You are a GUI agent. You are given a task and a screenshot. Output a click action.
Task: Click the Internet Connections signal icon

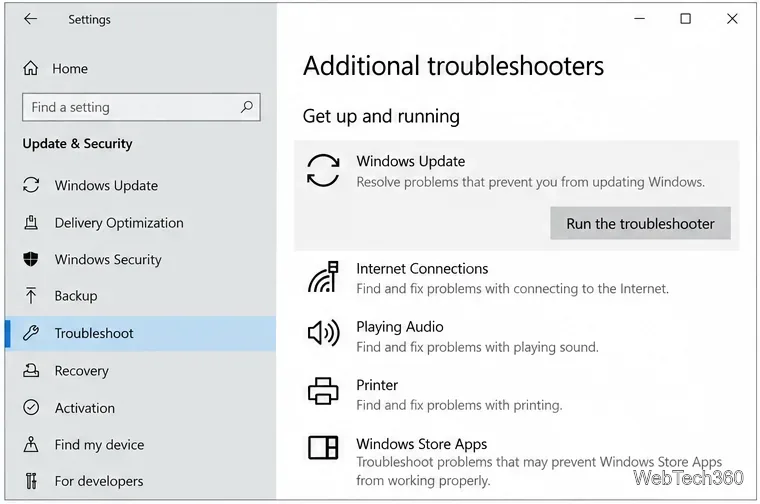point(323,277)
